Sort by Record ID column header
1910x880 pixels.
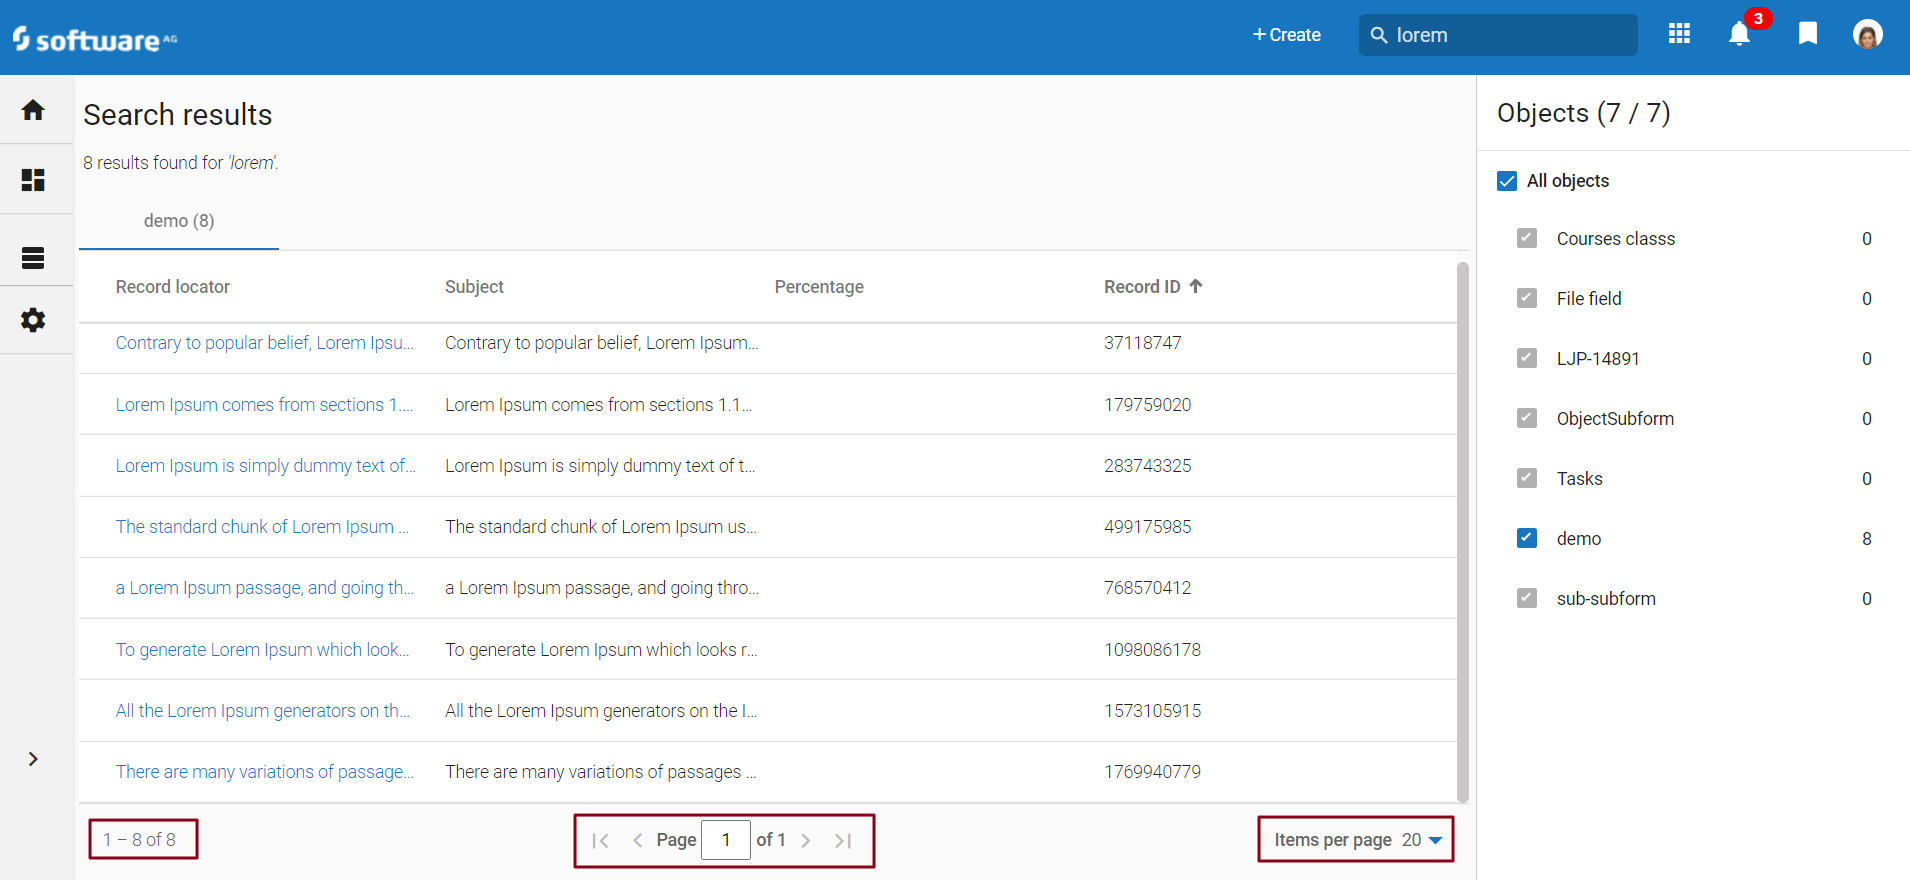pyautogui.click(x=1142, y=287)
